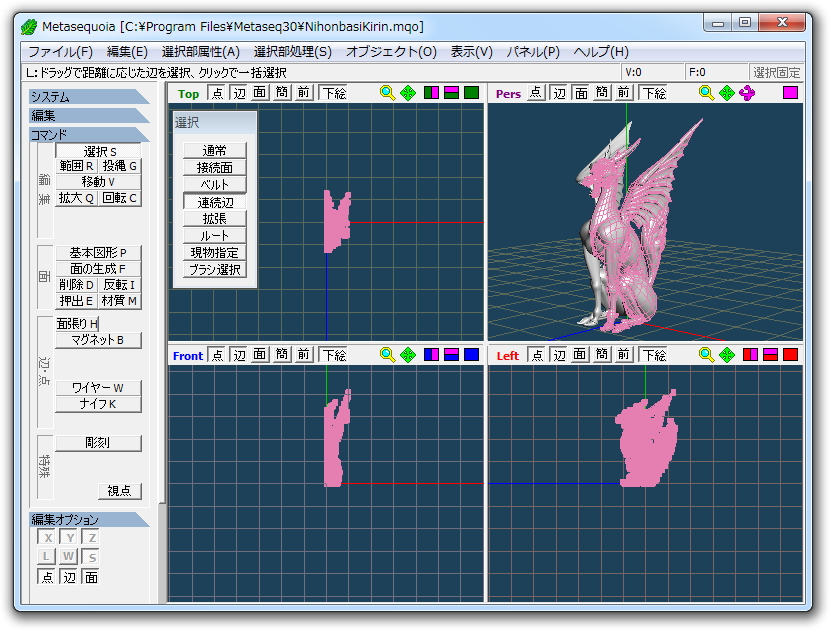Click the zoom magnifier icon in Front view

coord(387,355)
